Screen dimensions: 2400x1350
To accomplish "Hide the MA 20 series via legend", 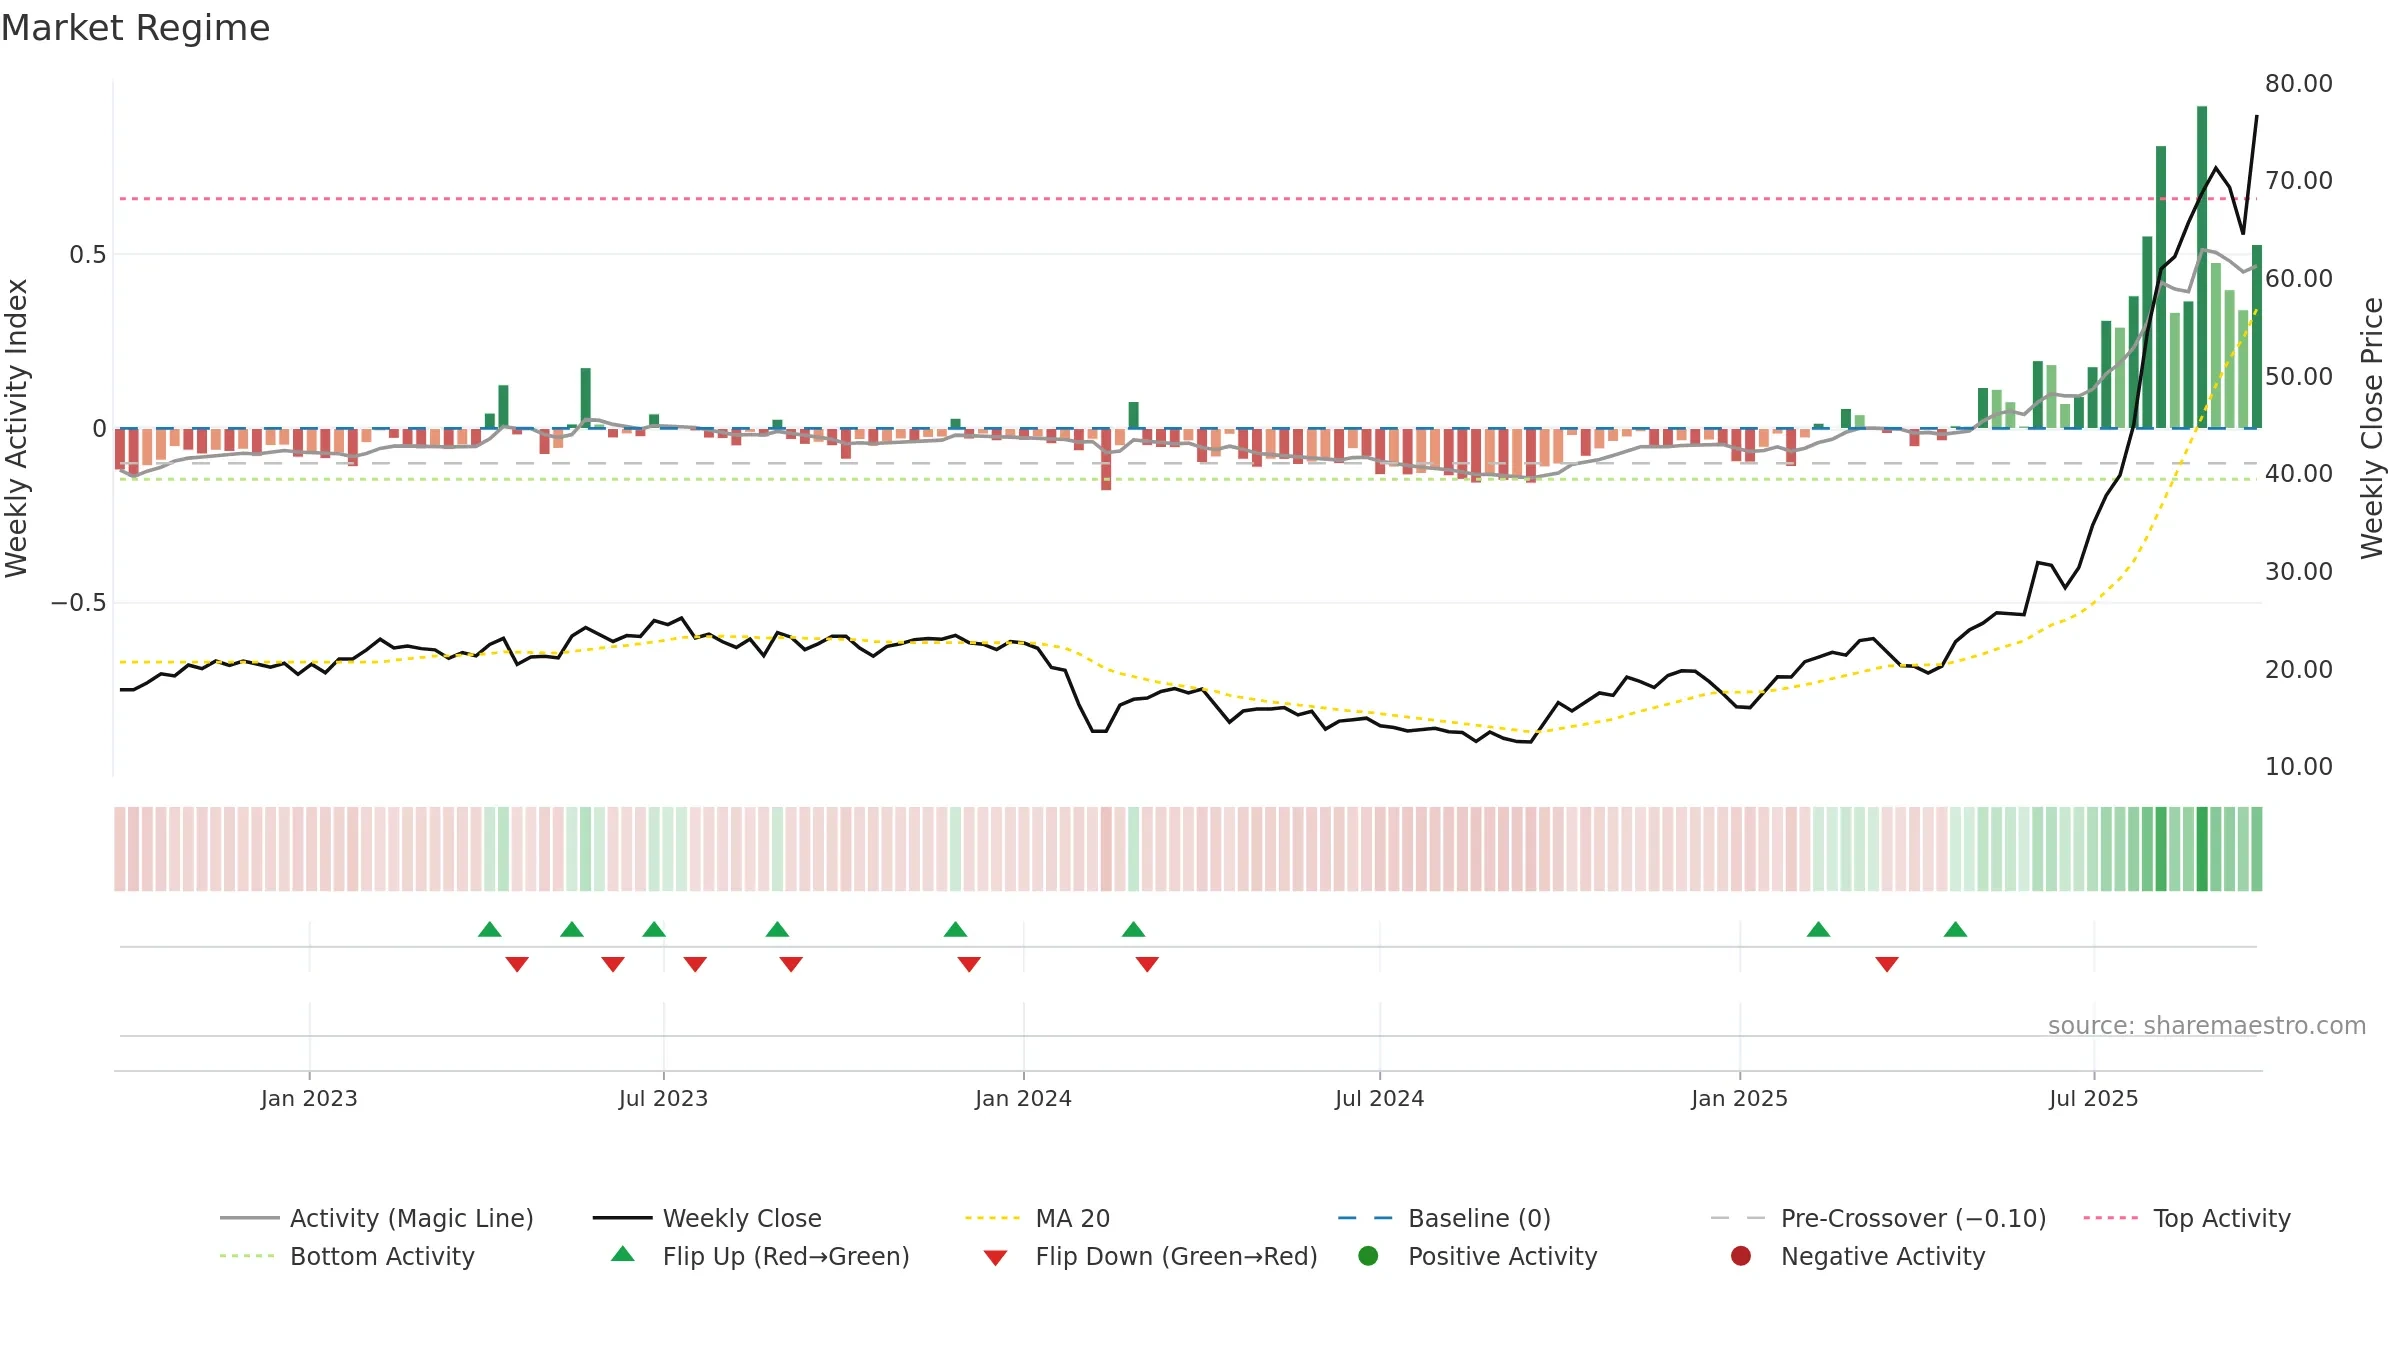I will click(1037, 1218).
